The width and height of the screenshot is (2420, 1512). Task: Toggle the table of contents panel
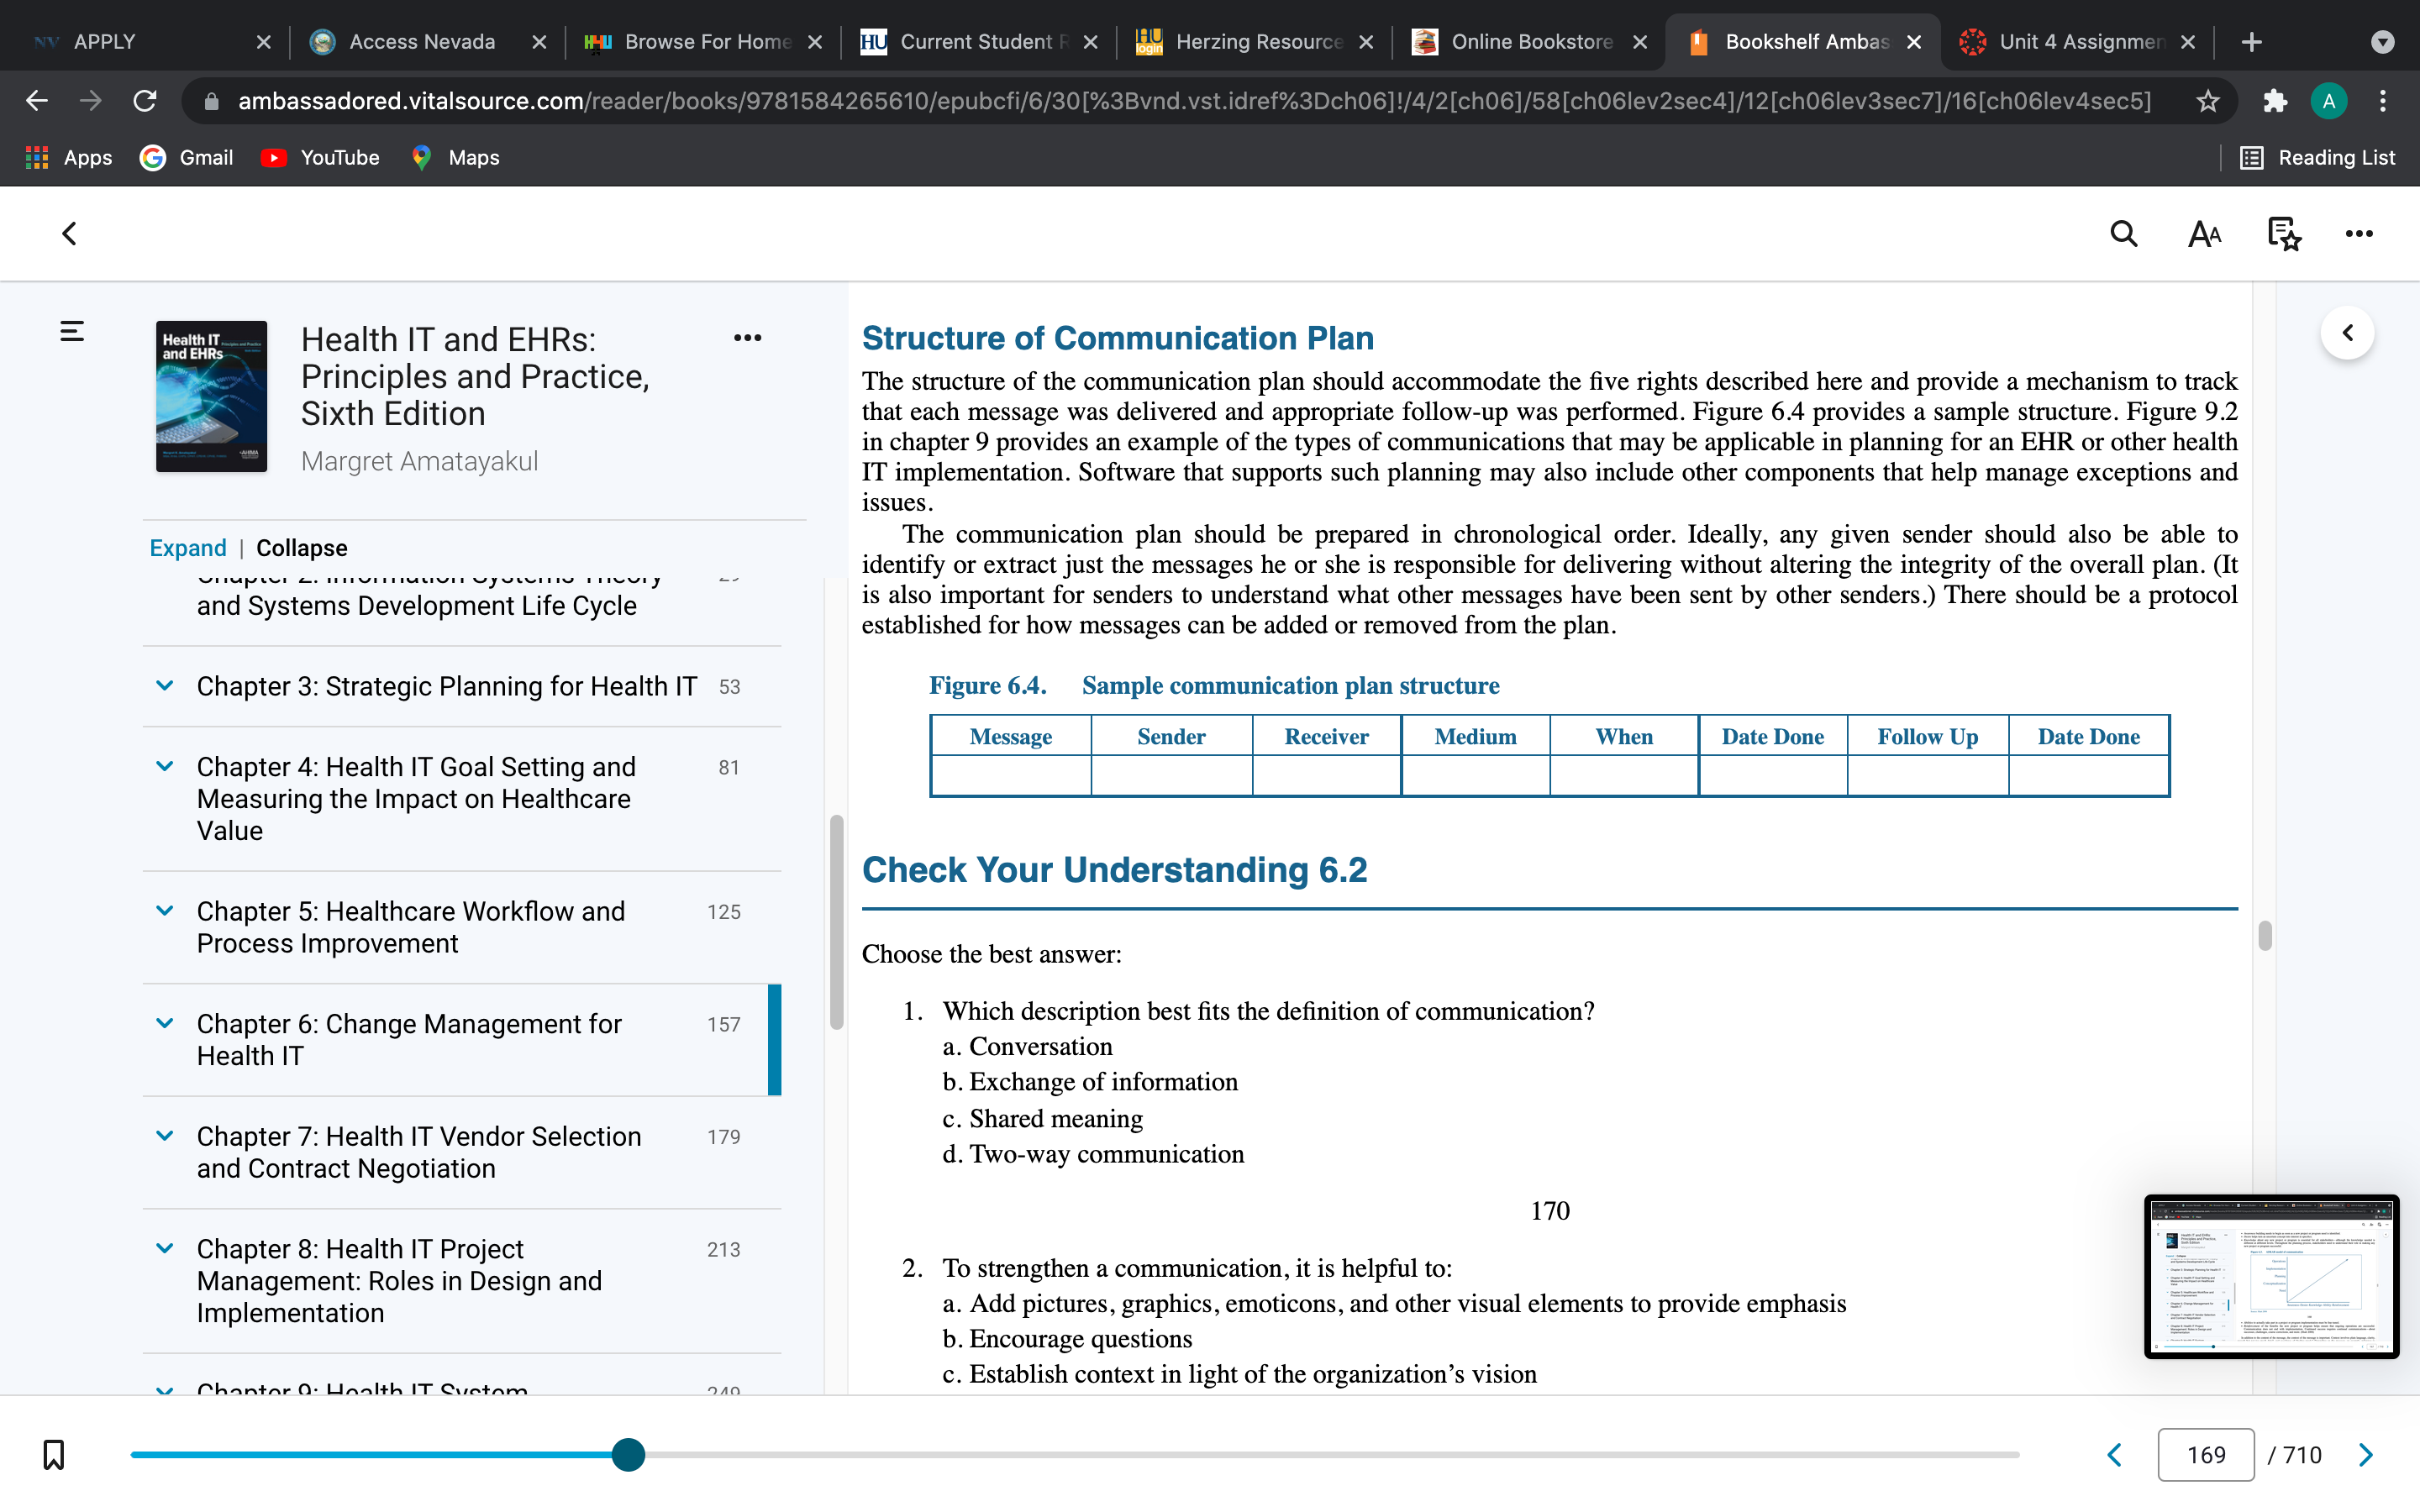pyautogui.click(x=72, y=331)
